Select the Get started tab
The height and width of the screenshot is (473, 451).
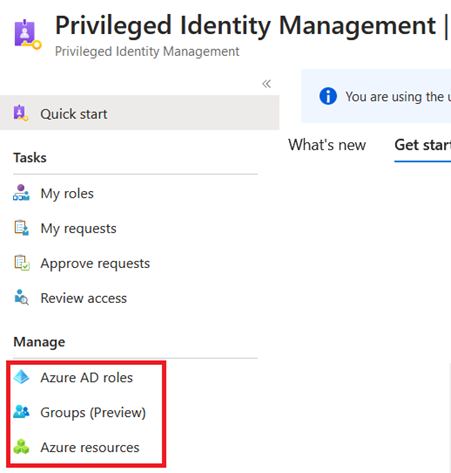(x=423, y=145)
